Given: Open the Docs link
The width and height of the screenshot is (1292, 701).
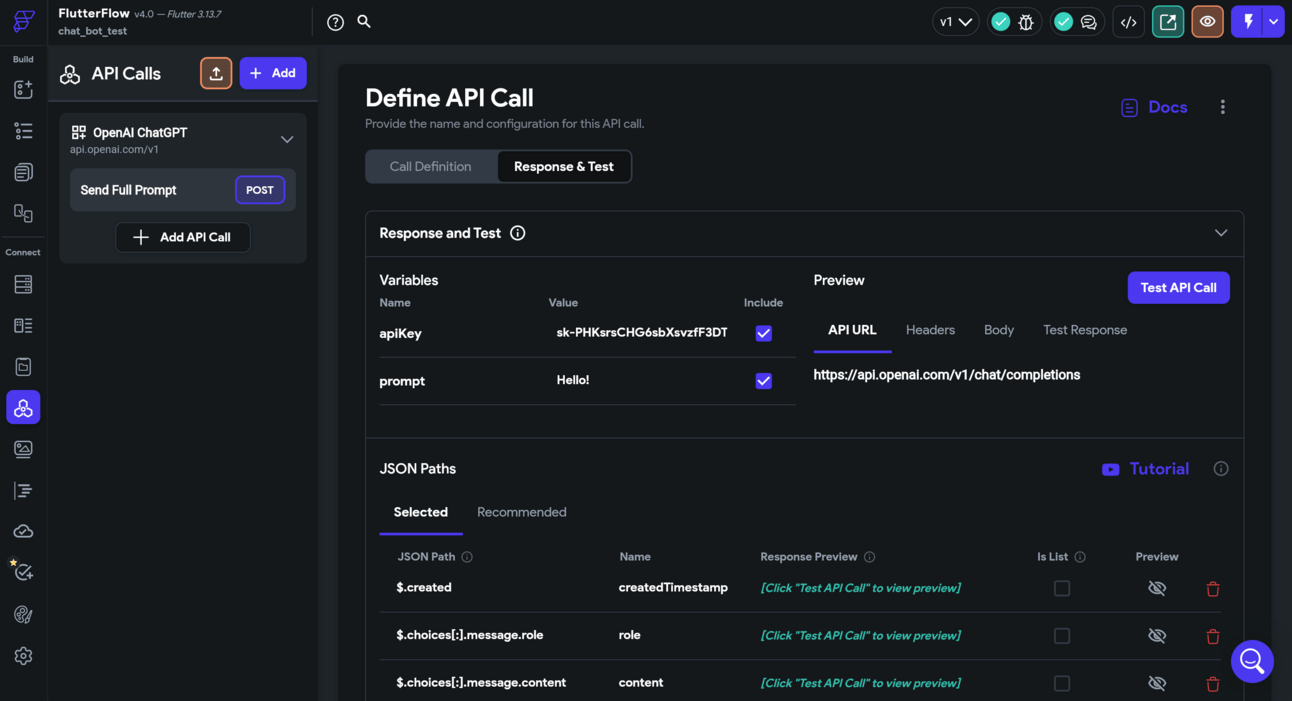Looking at the screenshot, I should 1154,107.
